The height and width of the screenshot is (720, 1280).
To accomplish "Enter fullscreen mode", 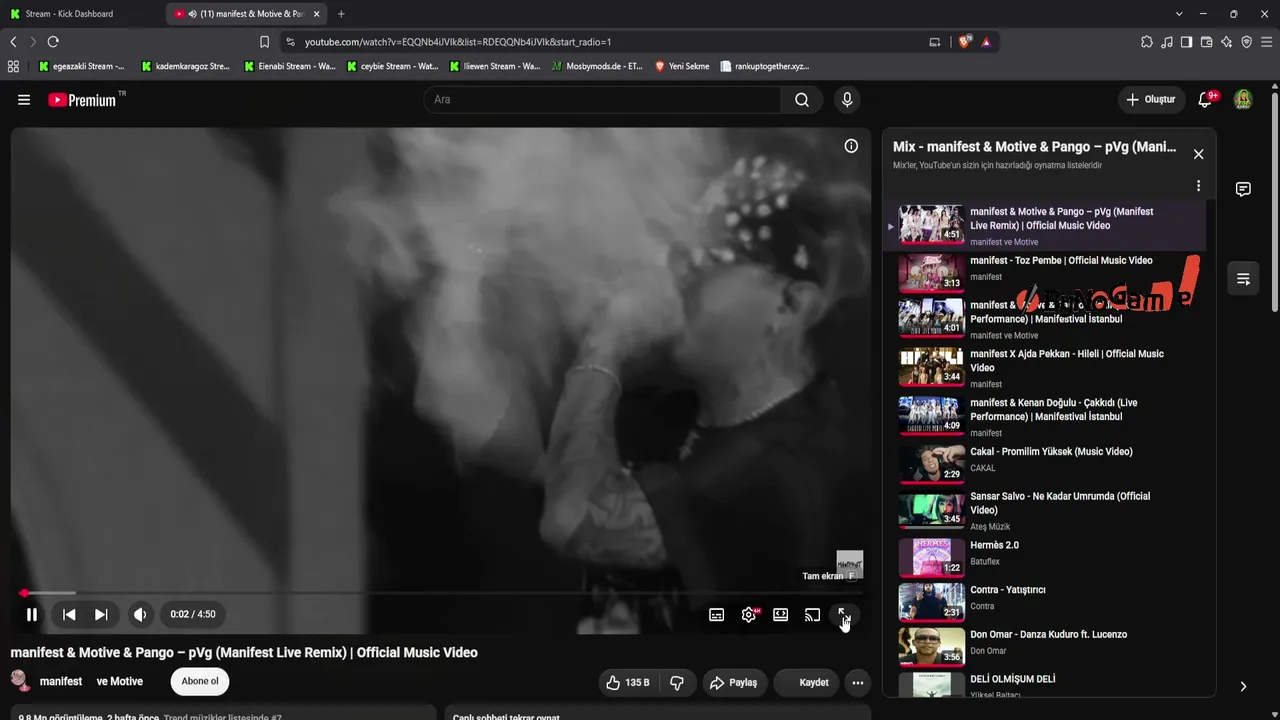I will [844, 615].
